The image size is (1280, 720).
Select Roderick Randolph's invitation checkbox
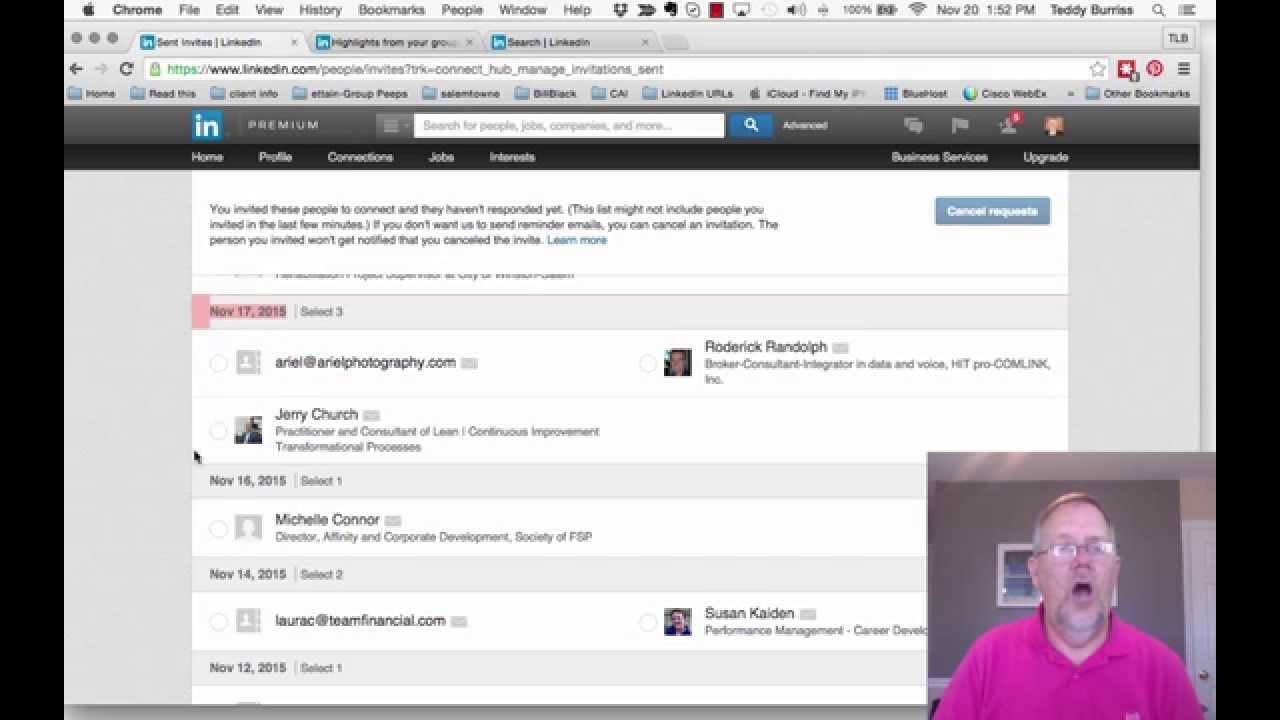tap(647, 363)
